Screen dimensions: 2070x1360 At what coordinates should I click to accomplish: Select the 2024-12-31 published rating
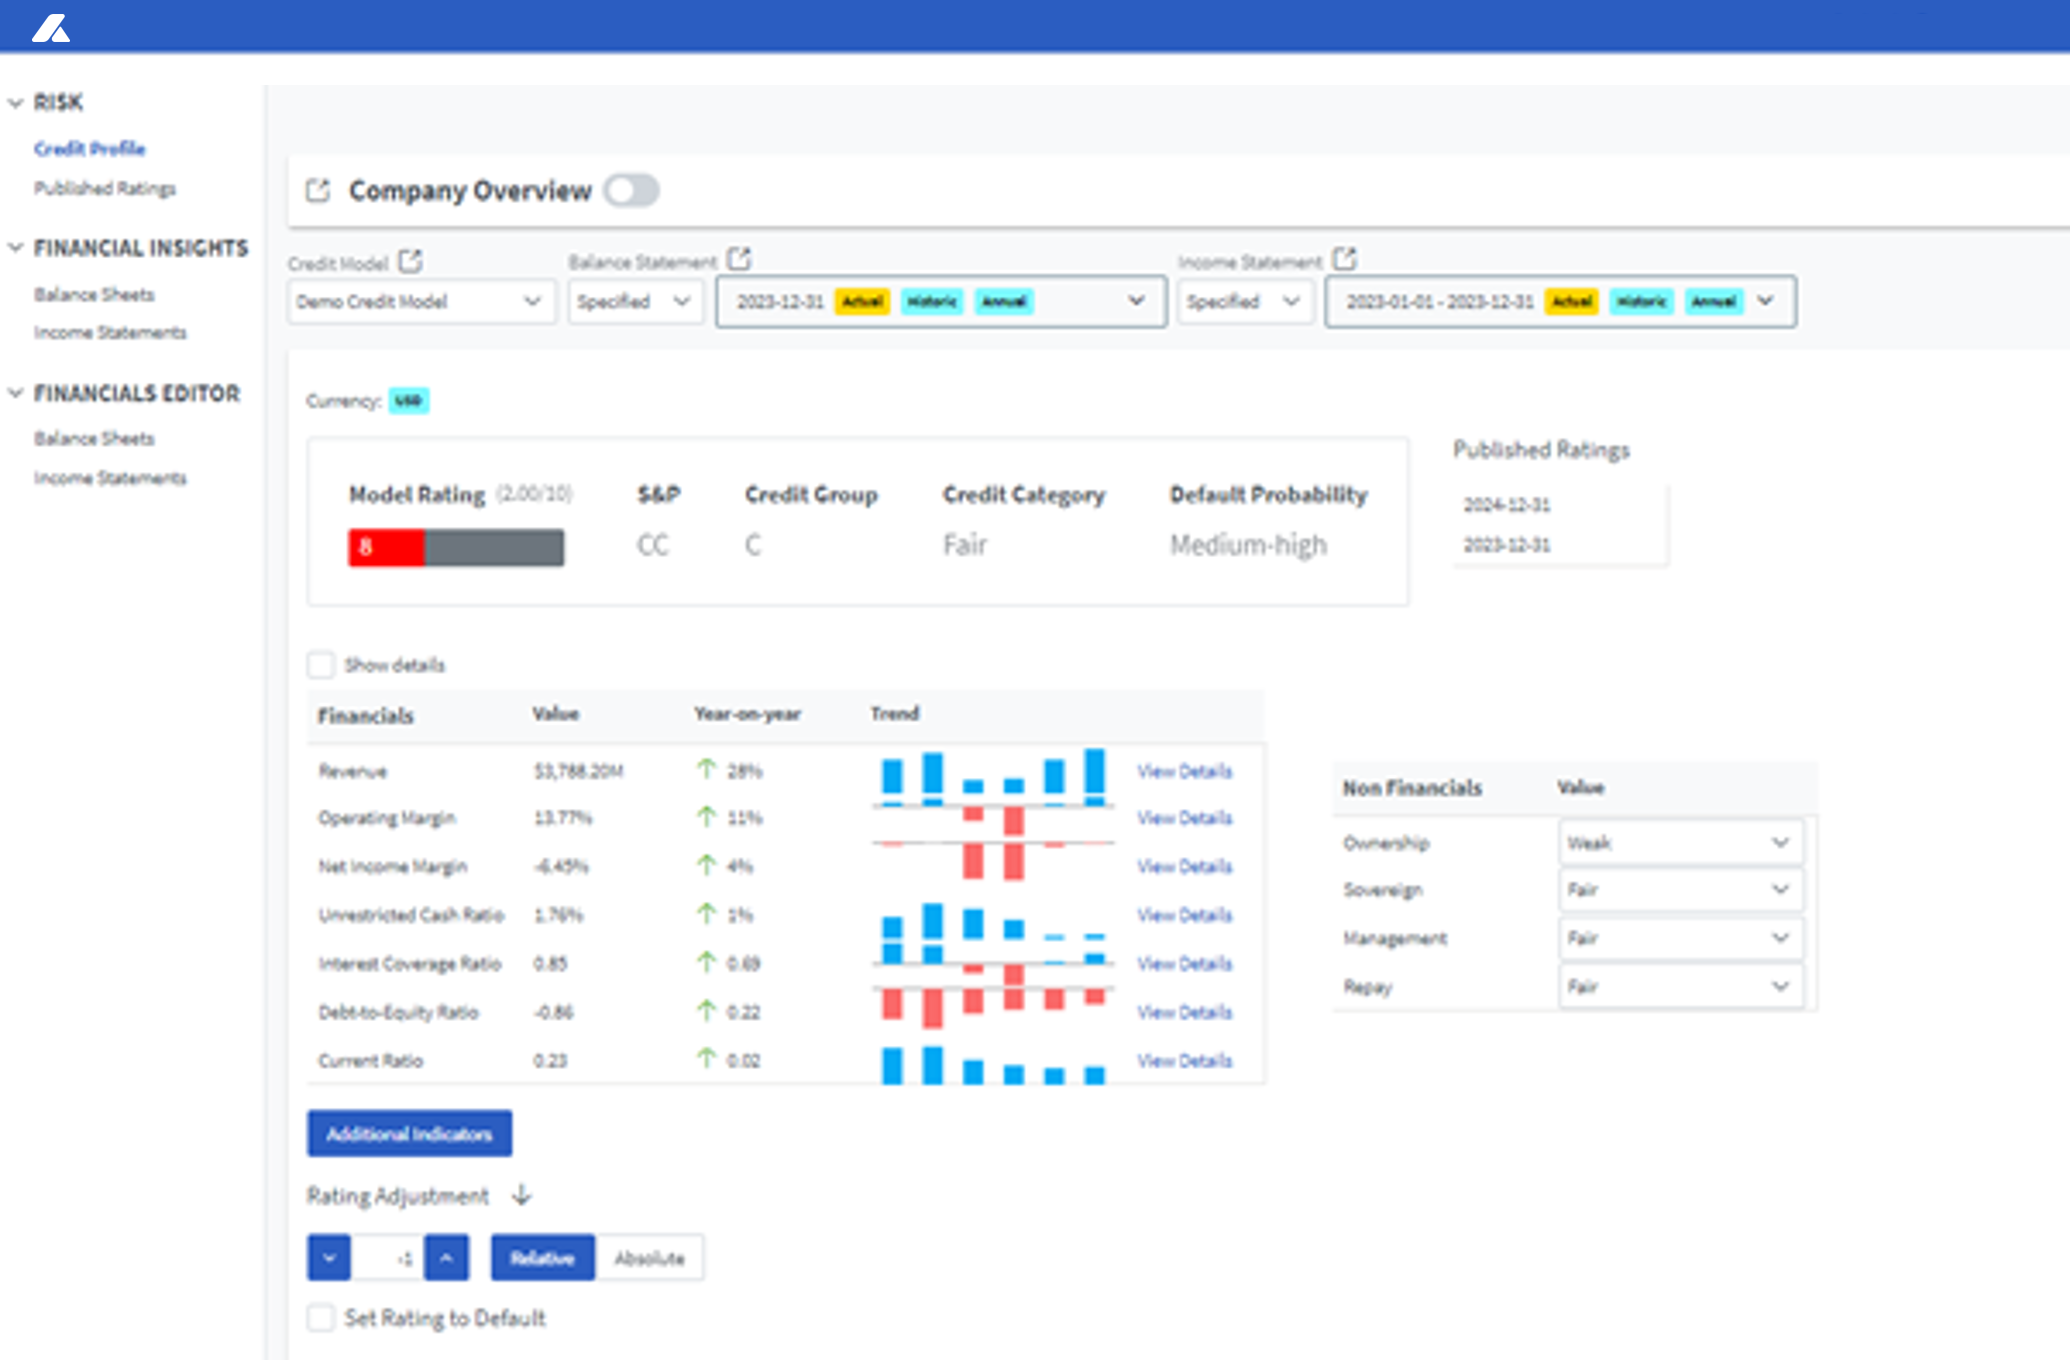1507,505
